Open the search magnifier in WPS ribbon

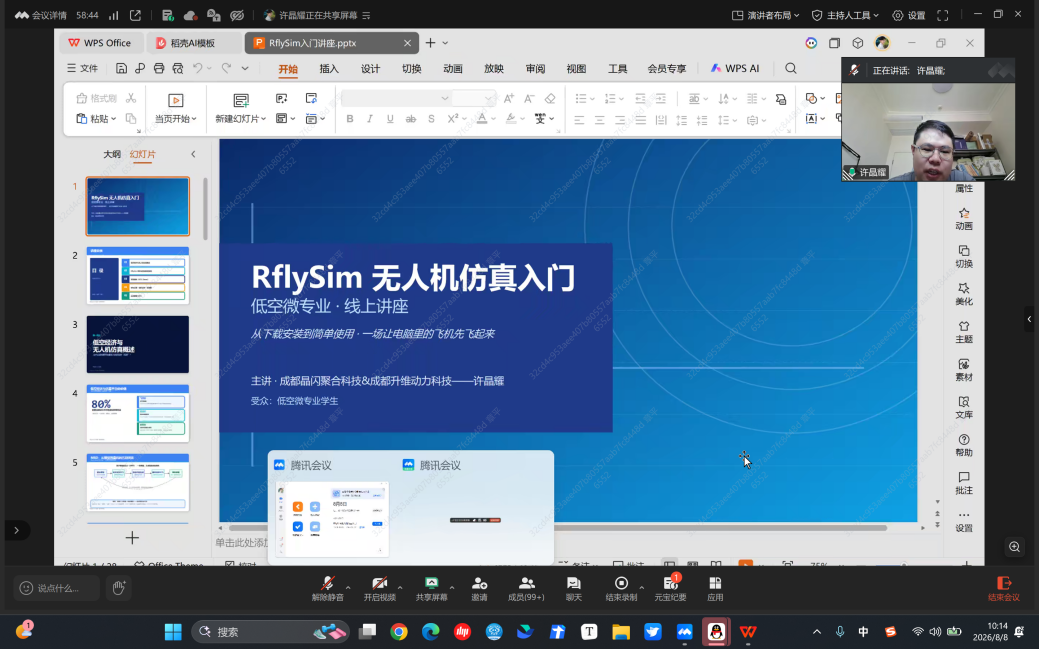point(791,68)
